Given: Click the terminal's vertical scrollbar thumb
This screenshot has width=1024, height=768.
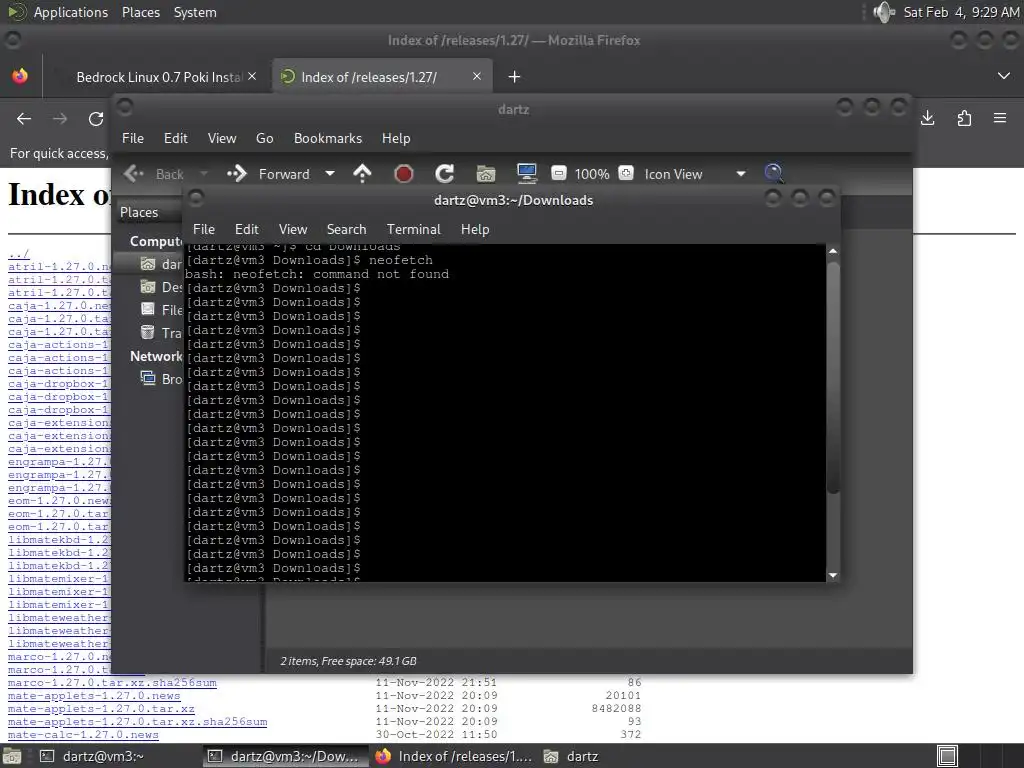Looking at the screenshot, I should tap(833, 377).
